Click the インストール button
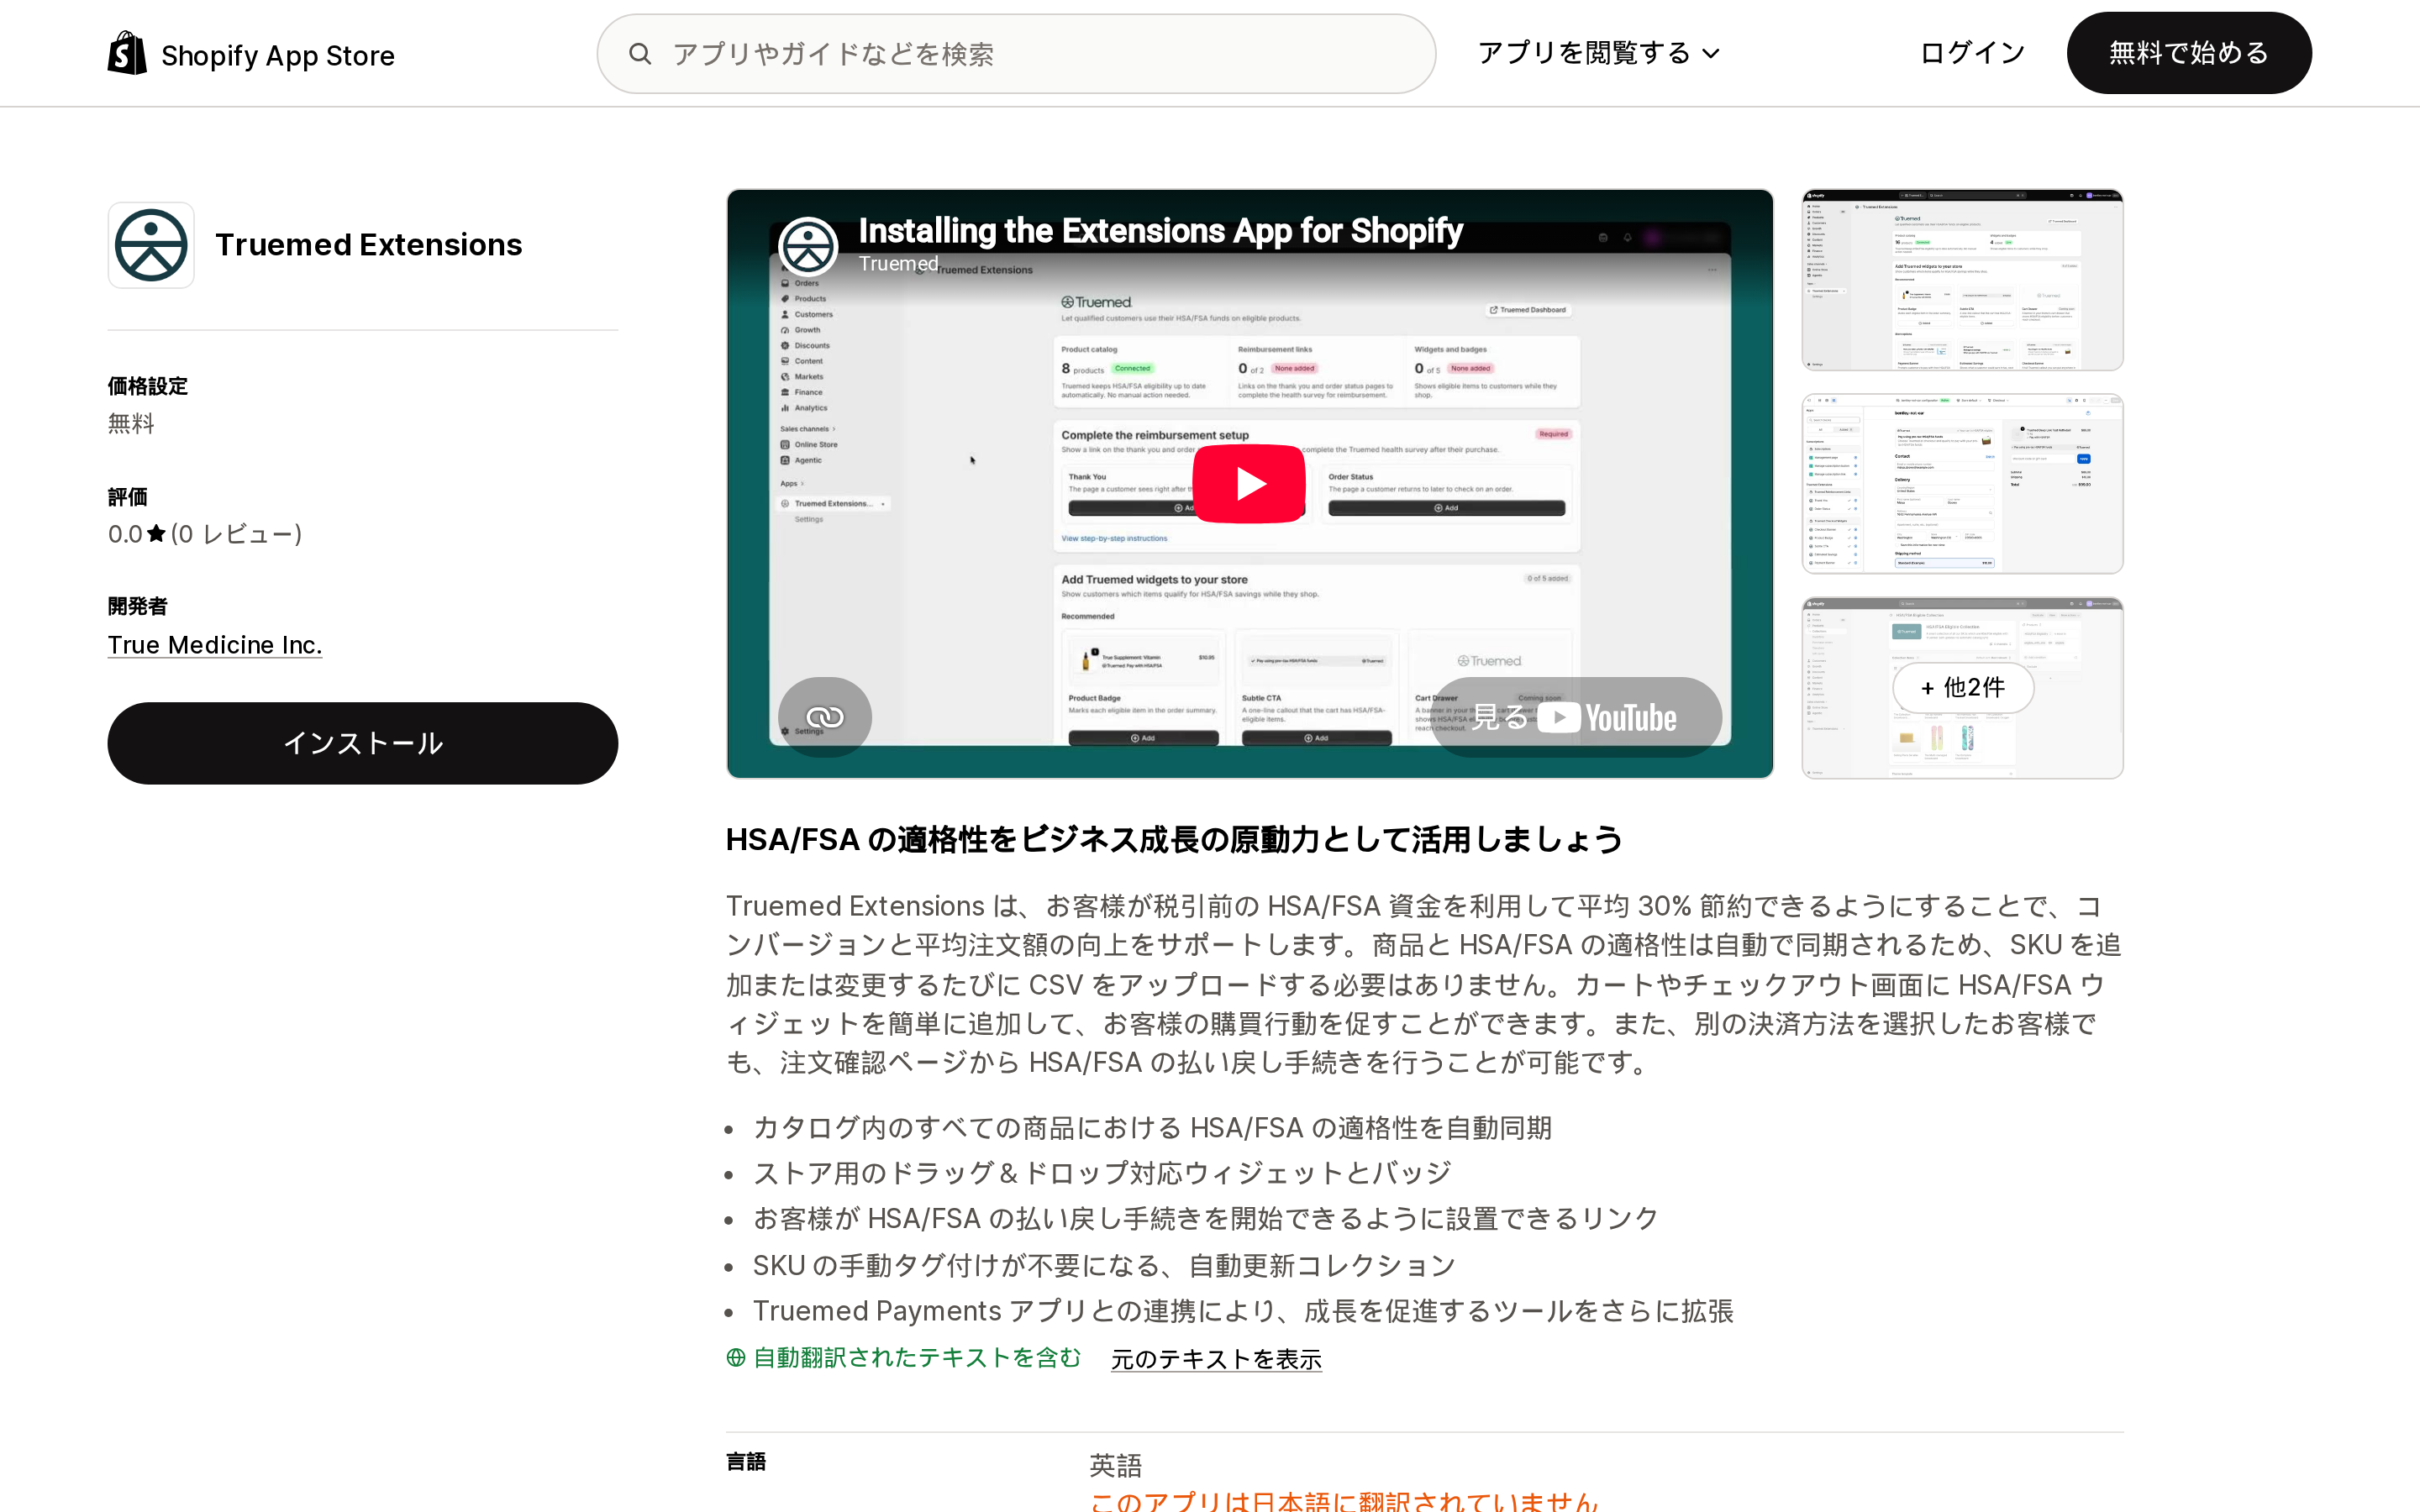 pos(362,743)
